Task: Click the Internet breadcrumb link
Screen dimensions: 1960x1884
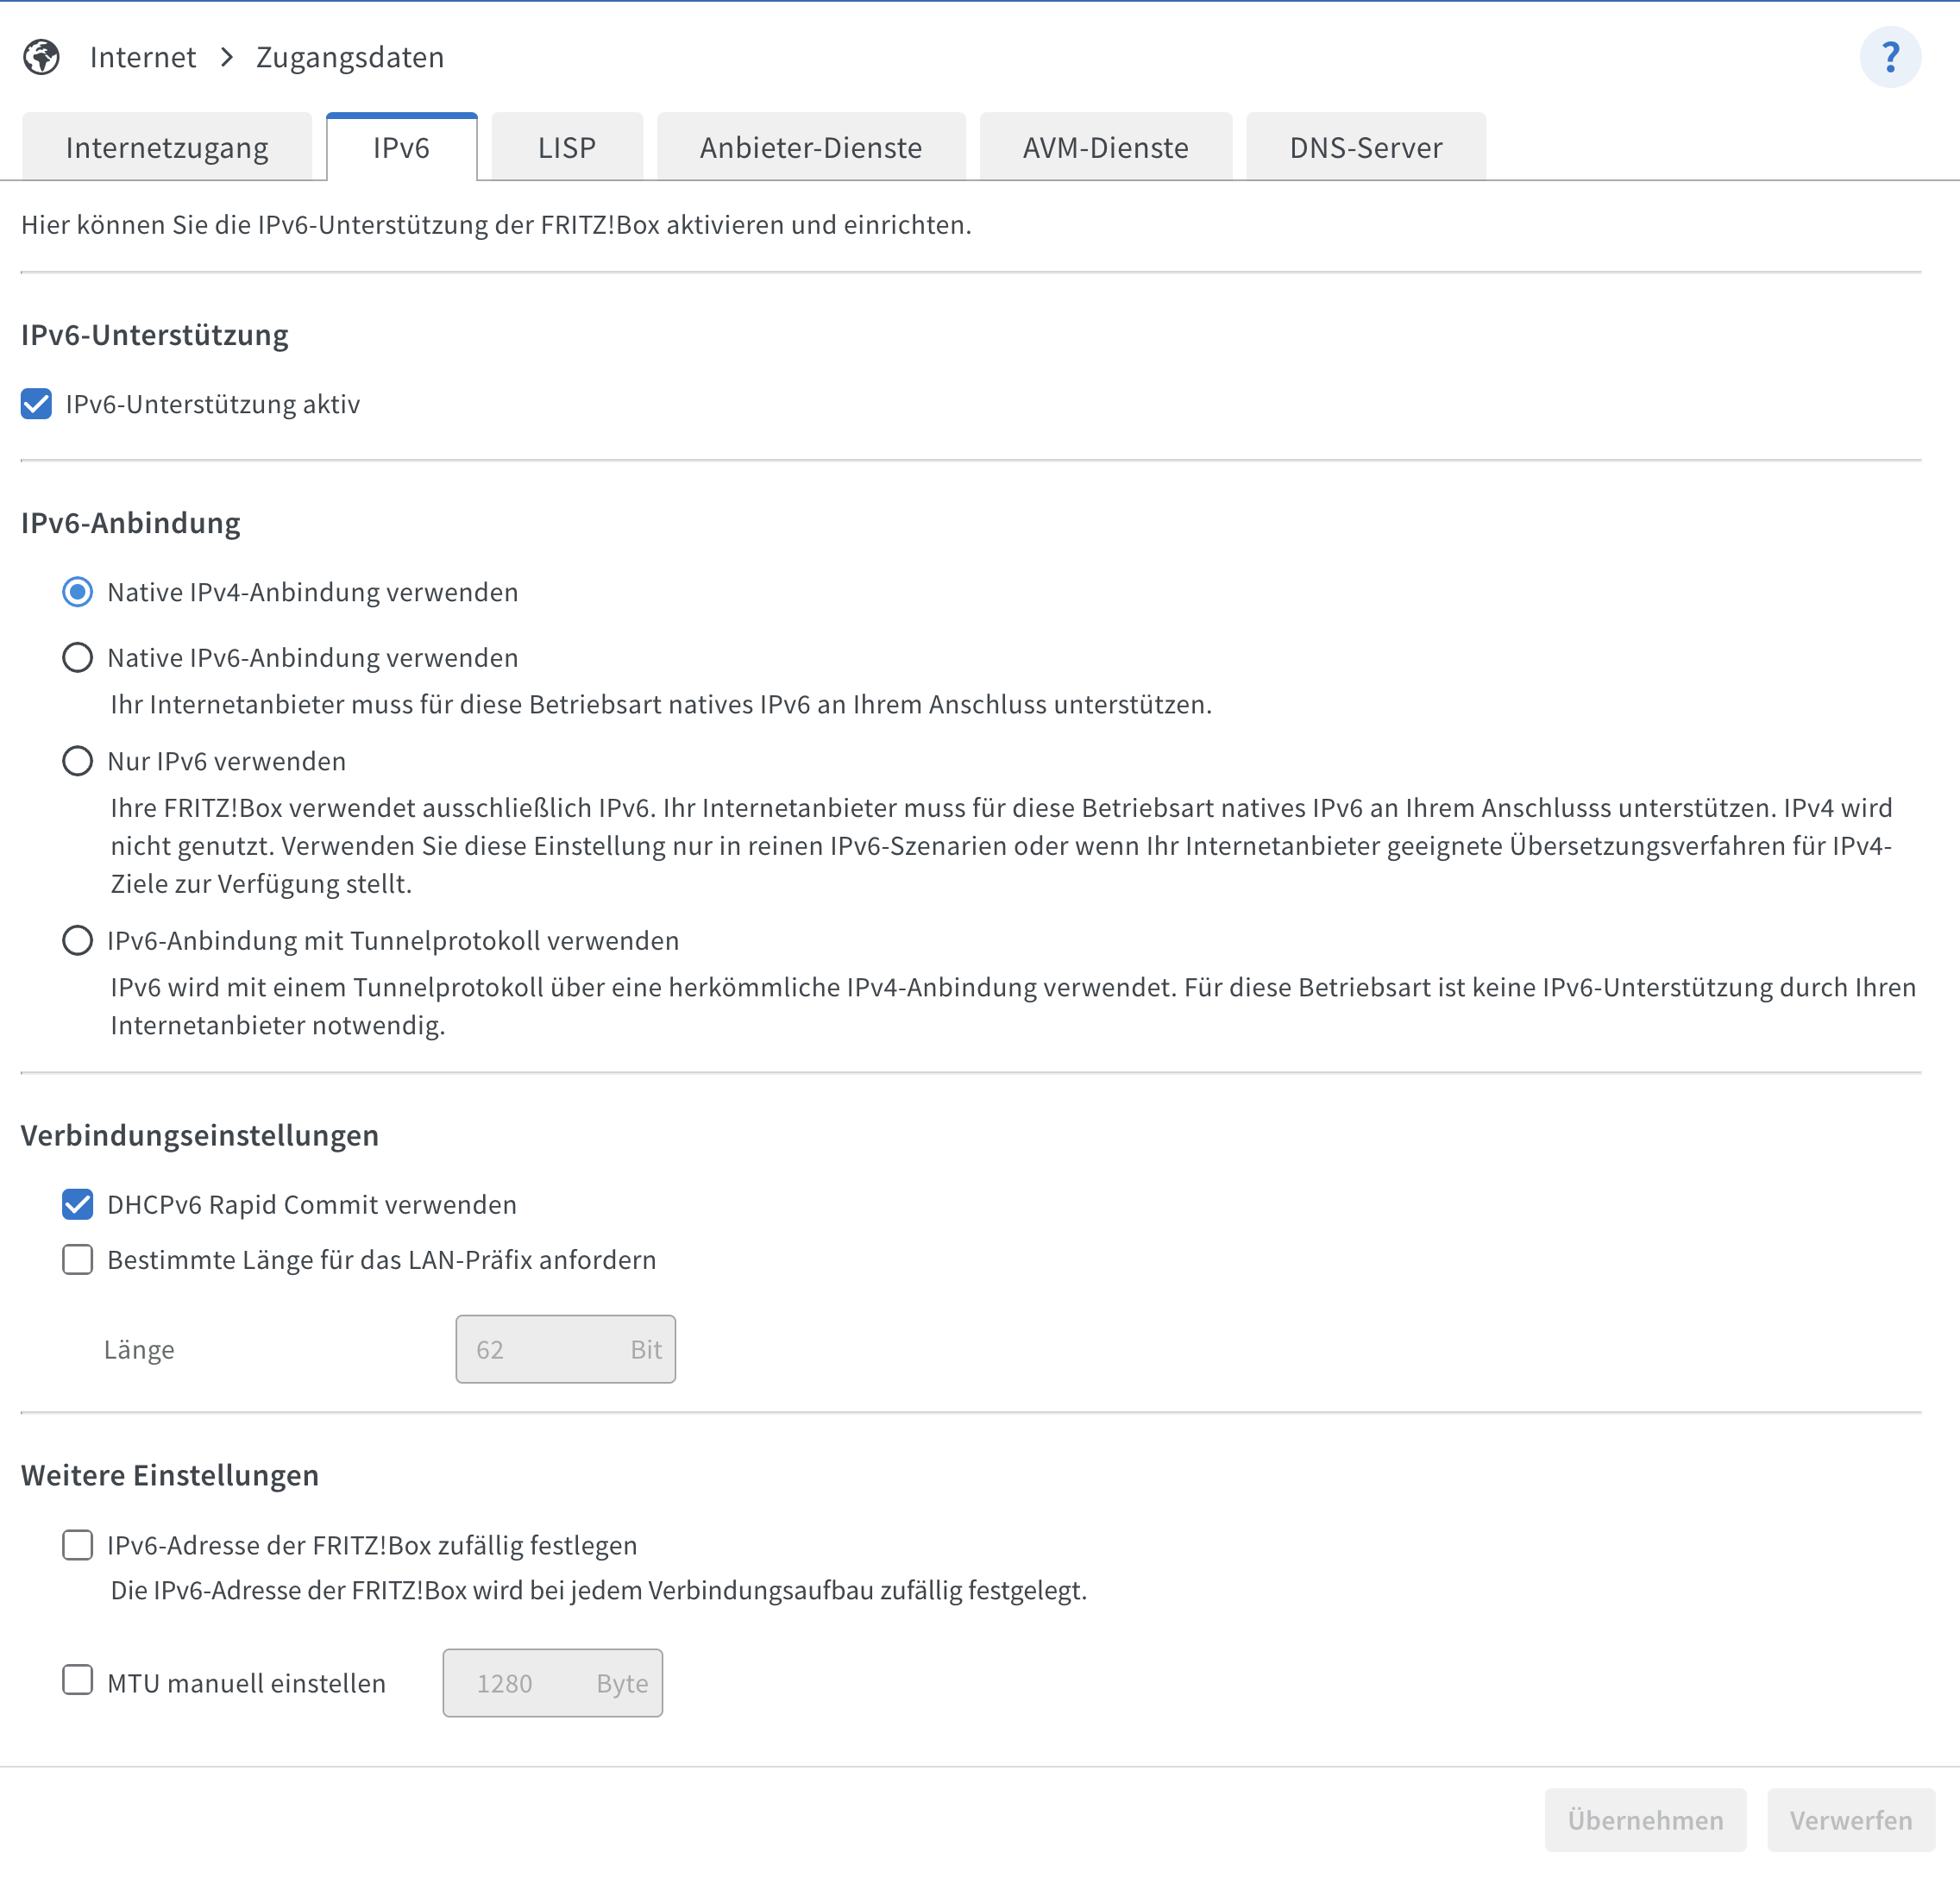Action: pos(143,57)
